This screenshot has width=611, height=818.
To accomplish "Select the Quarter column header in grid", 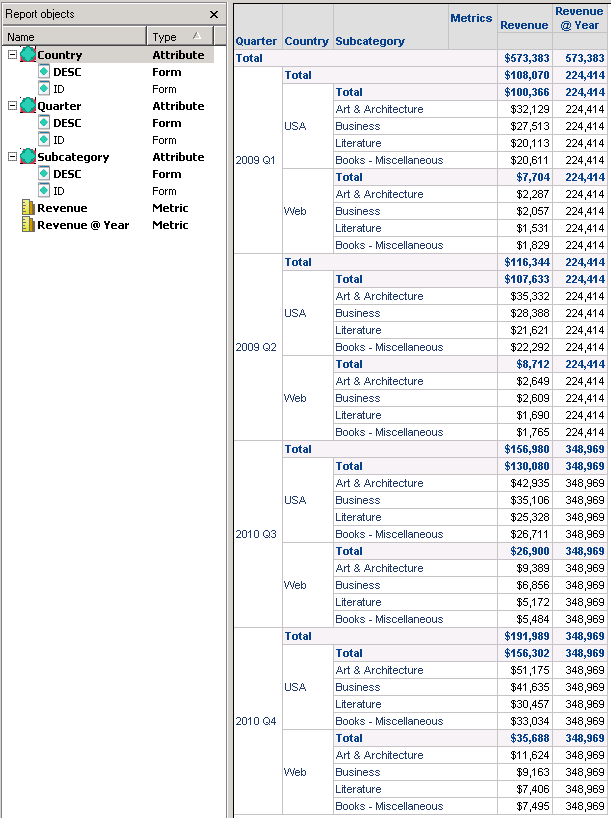I will 256,41.
